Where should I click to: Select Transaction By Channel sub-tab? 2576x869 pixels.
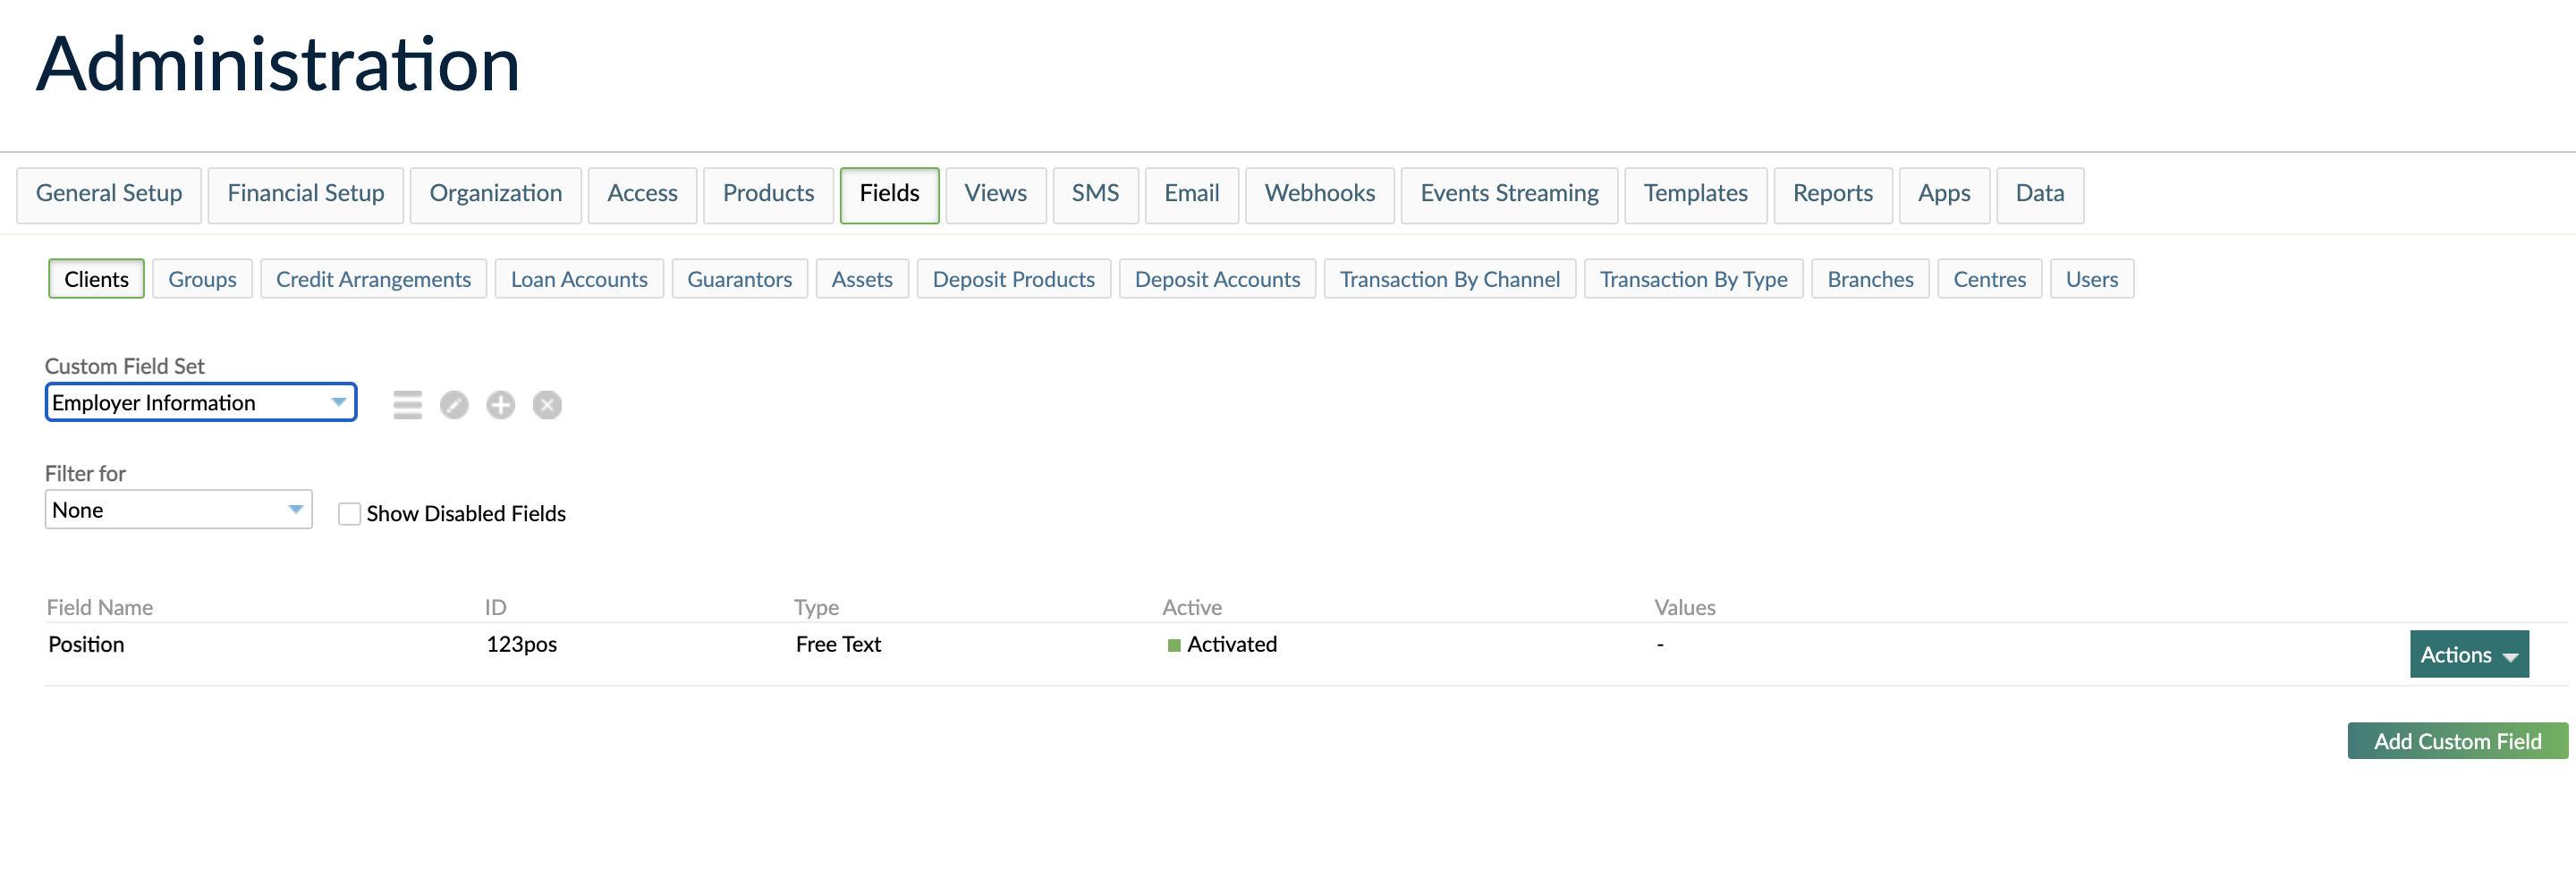(x=1450, y=279)
